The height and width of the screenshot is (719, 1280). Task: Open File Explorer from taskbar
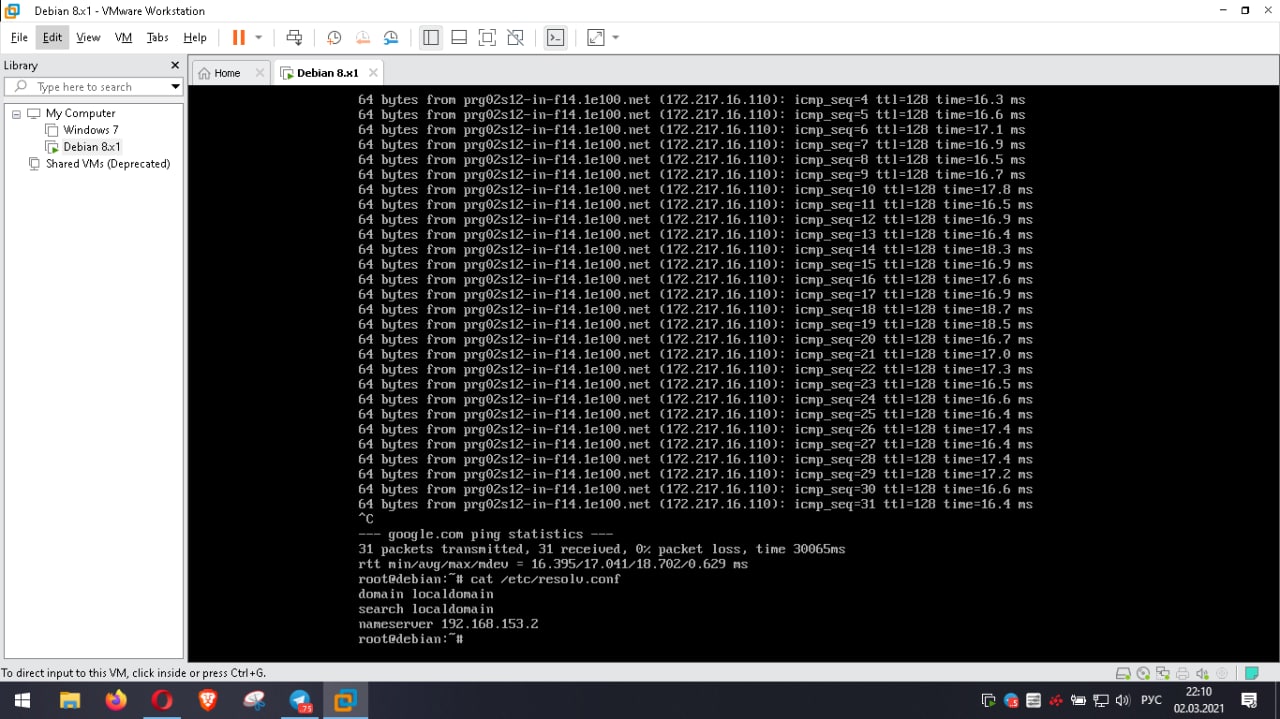click(x=70, y=700)
